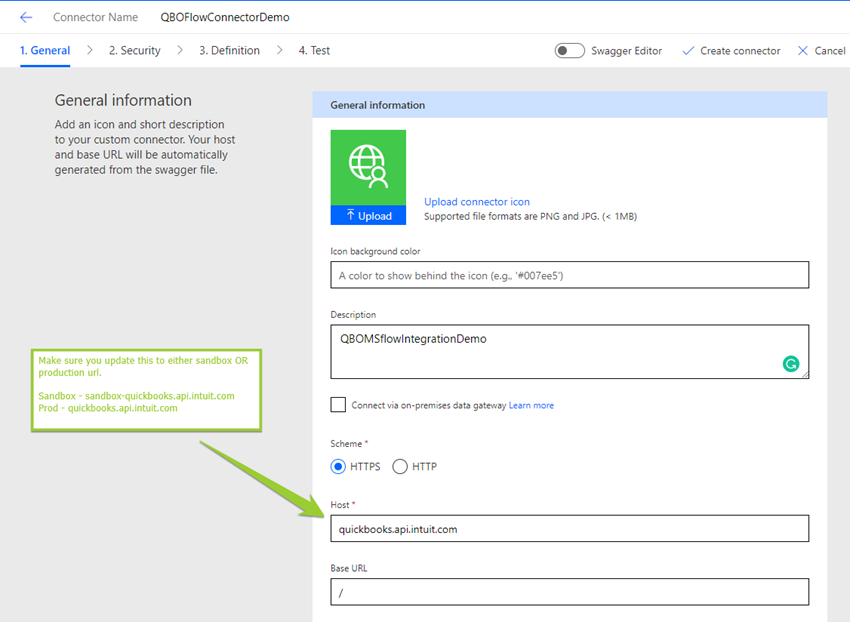Click the Host input field

tap(569, 529)
